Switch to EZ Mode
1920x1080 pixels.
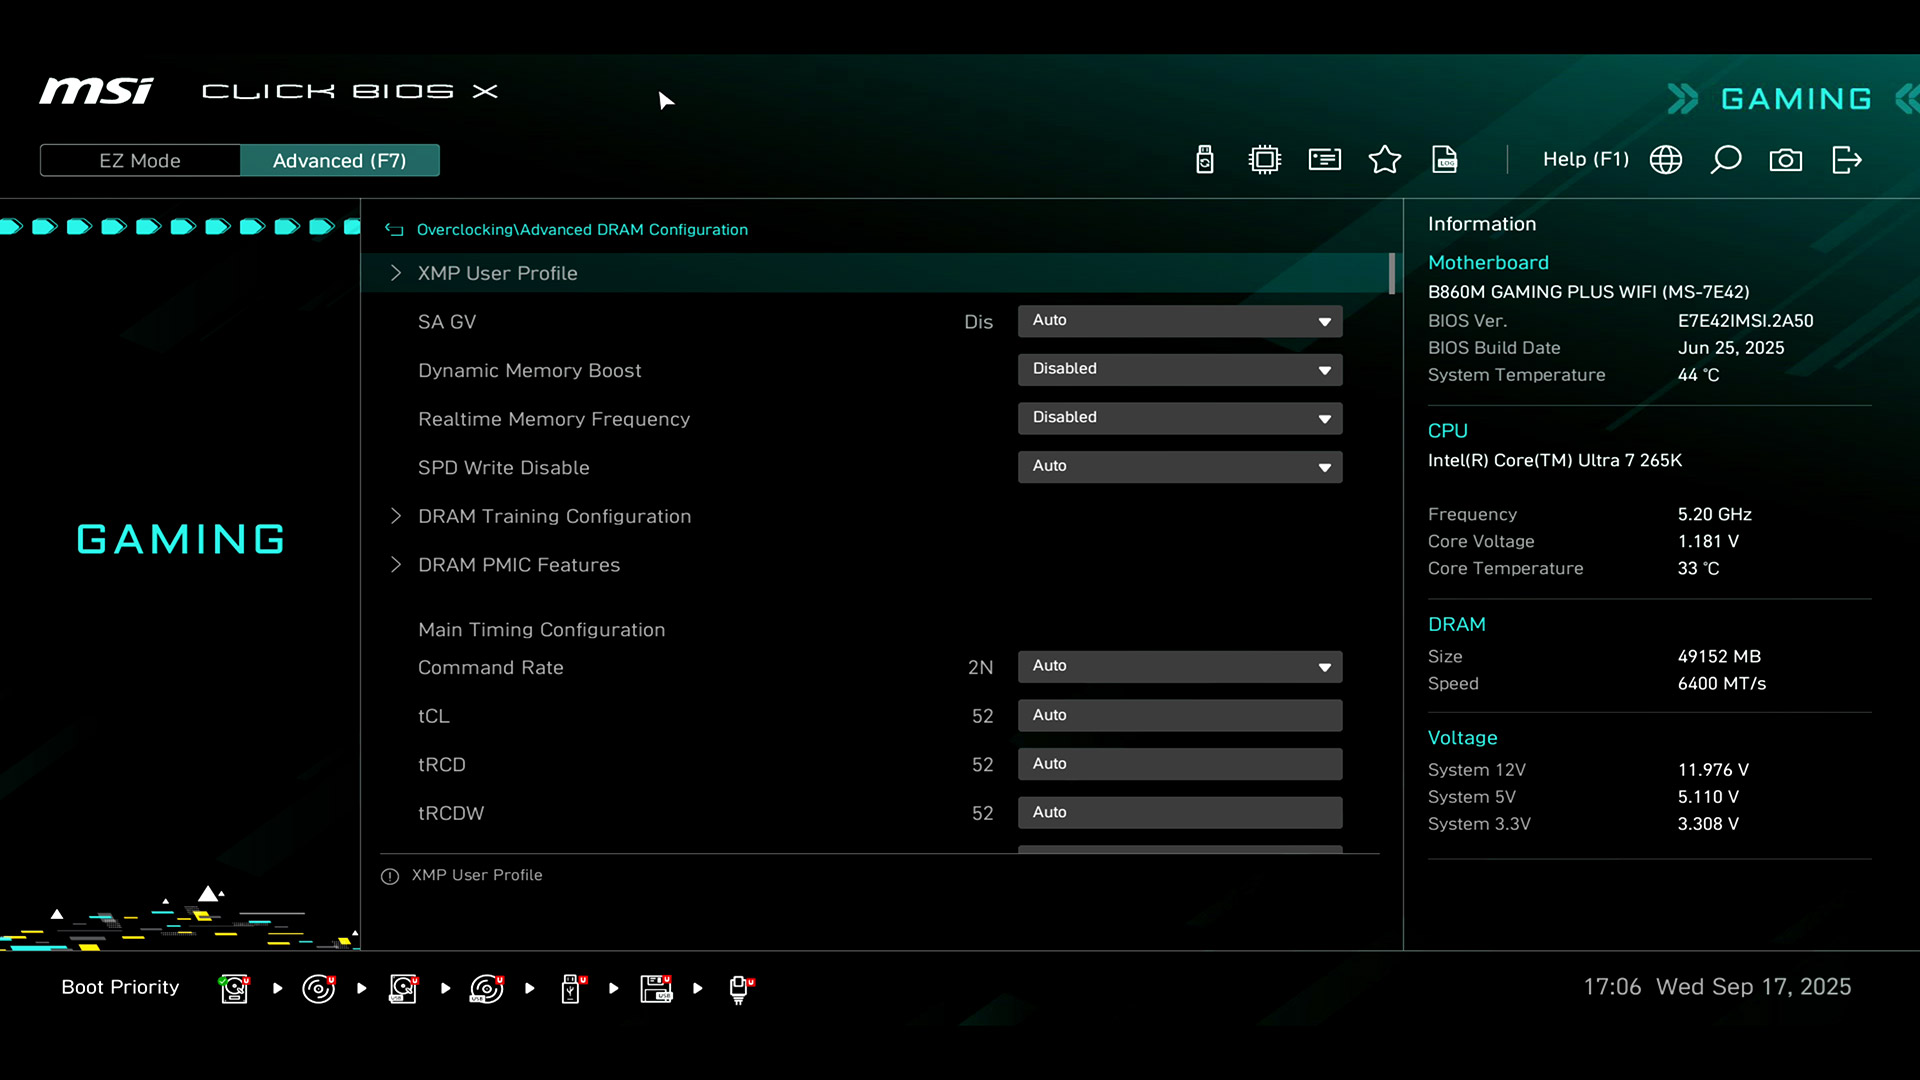[x=140, y=161]
